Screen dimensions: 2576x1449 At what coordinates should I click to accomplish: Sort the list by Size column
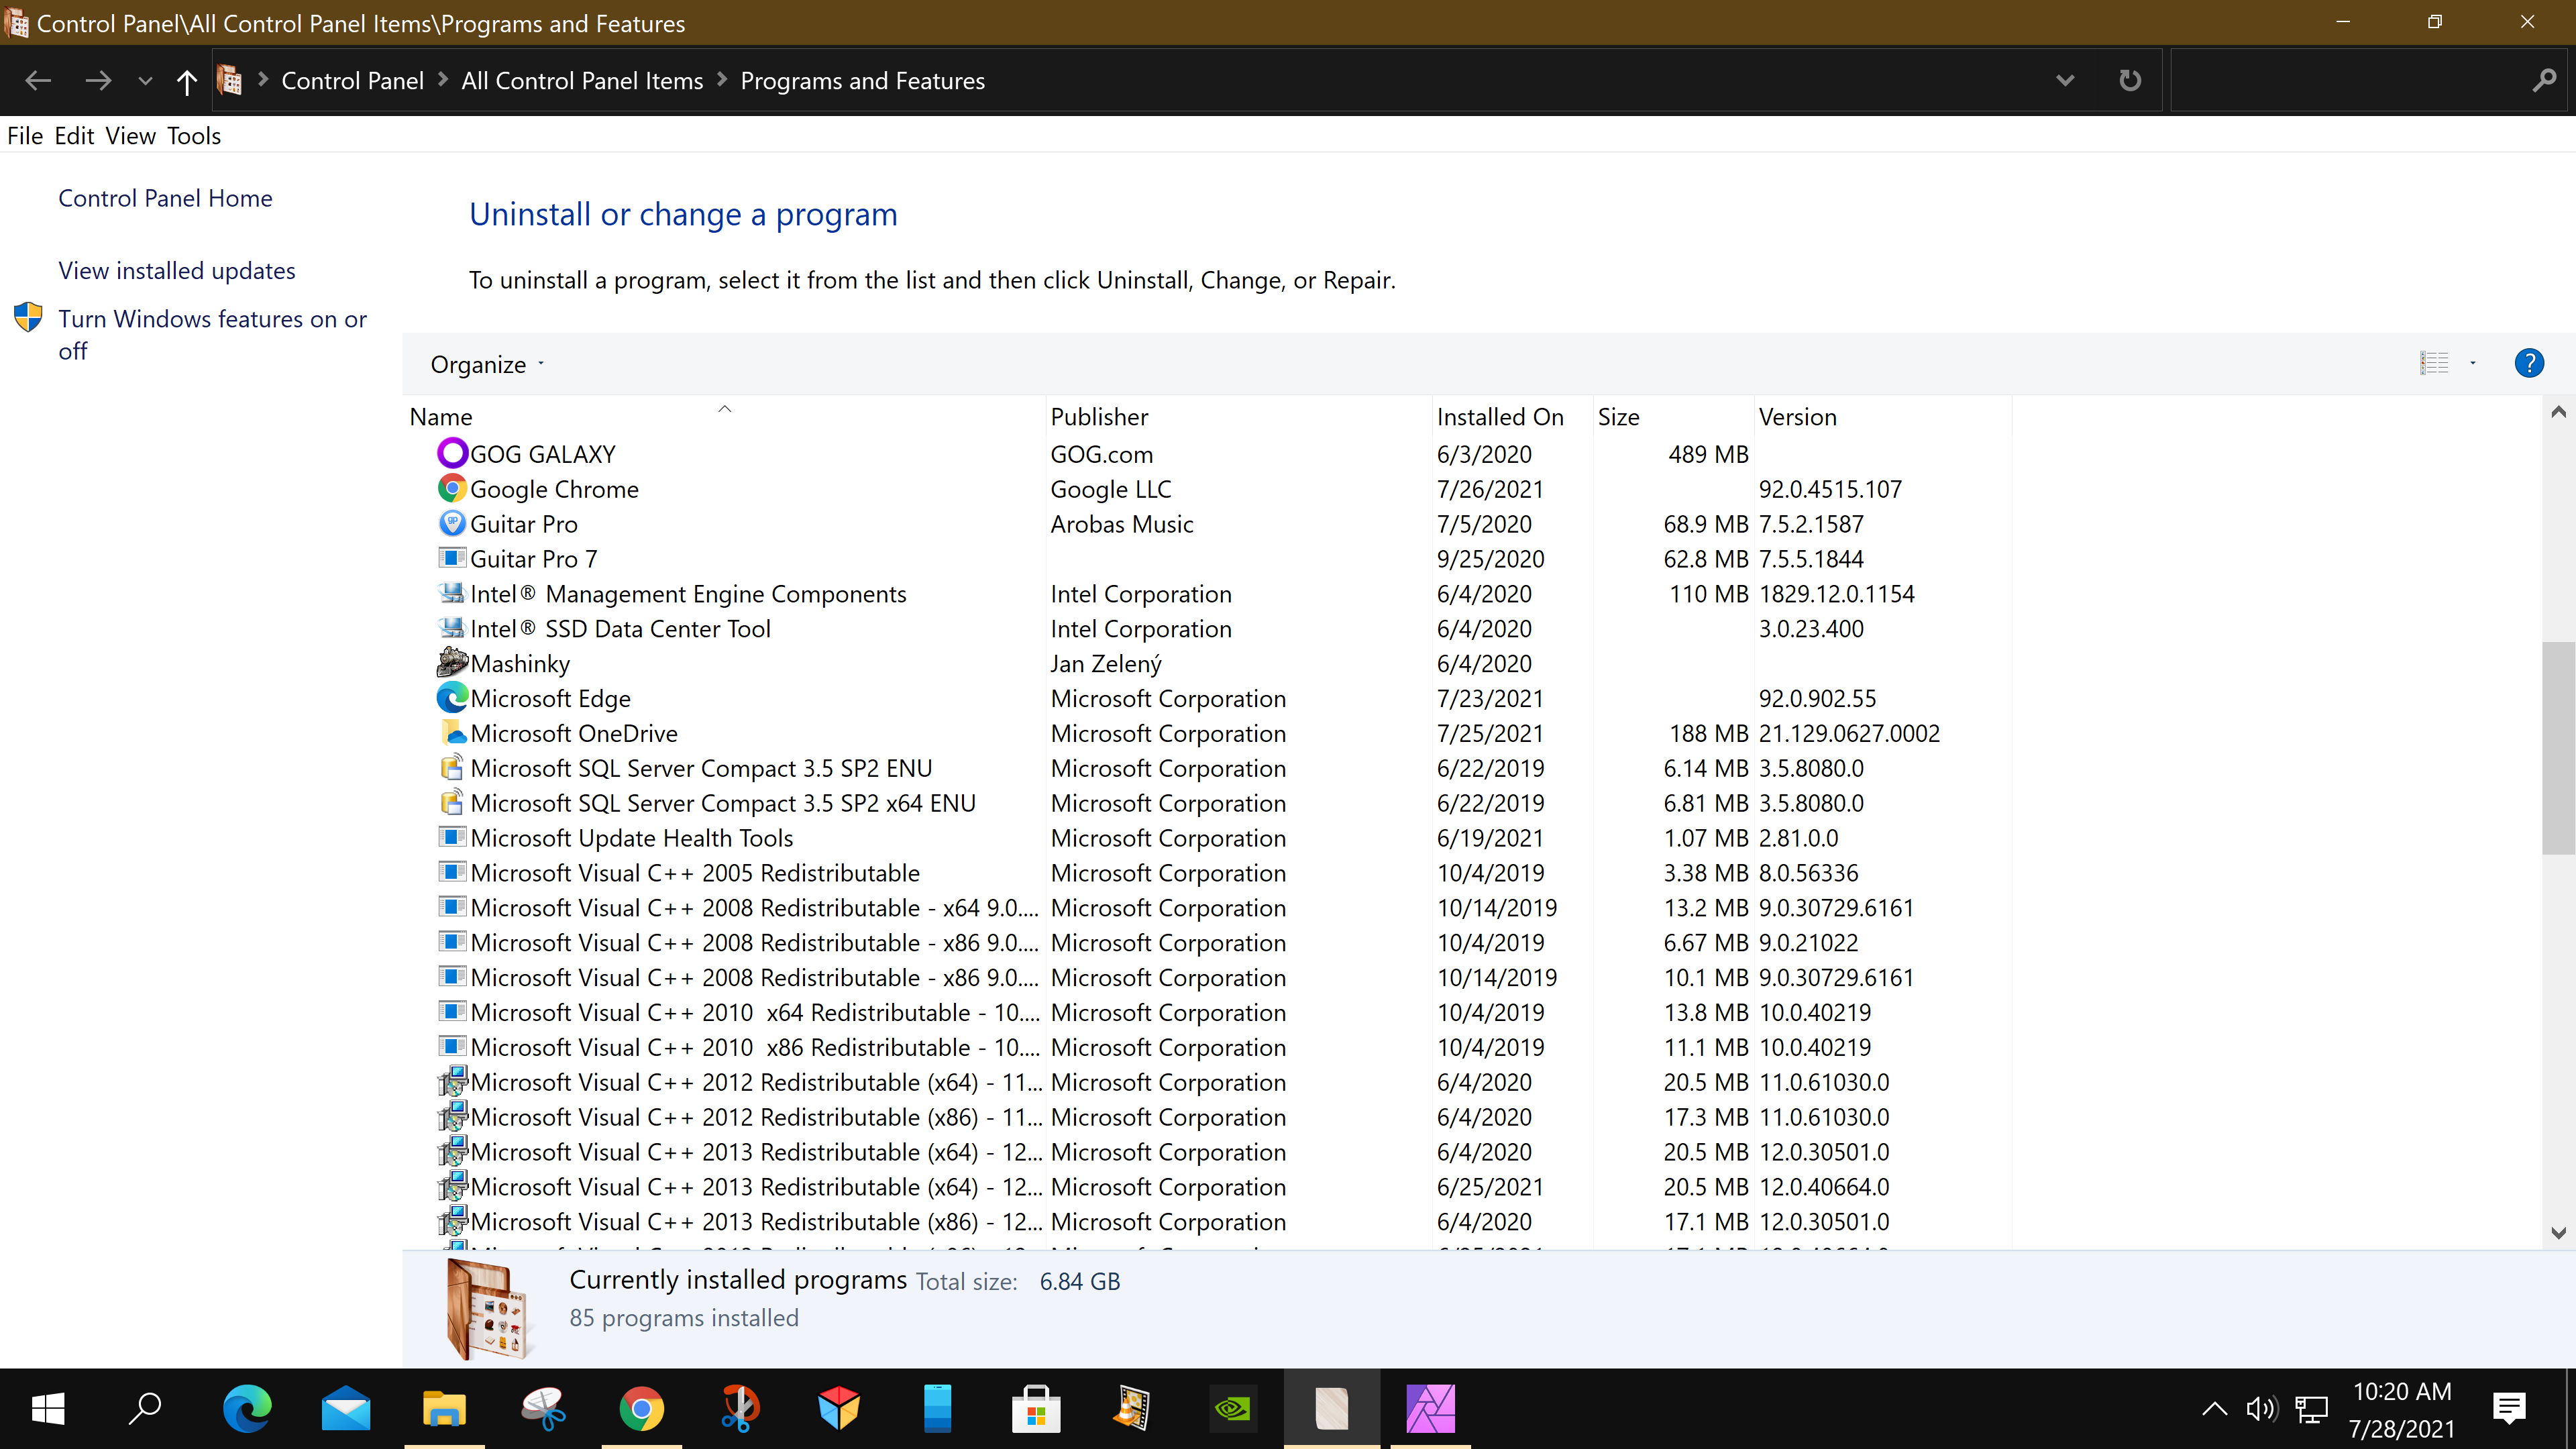[1674, 417]
